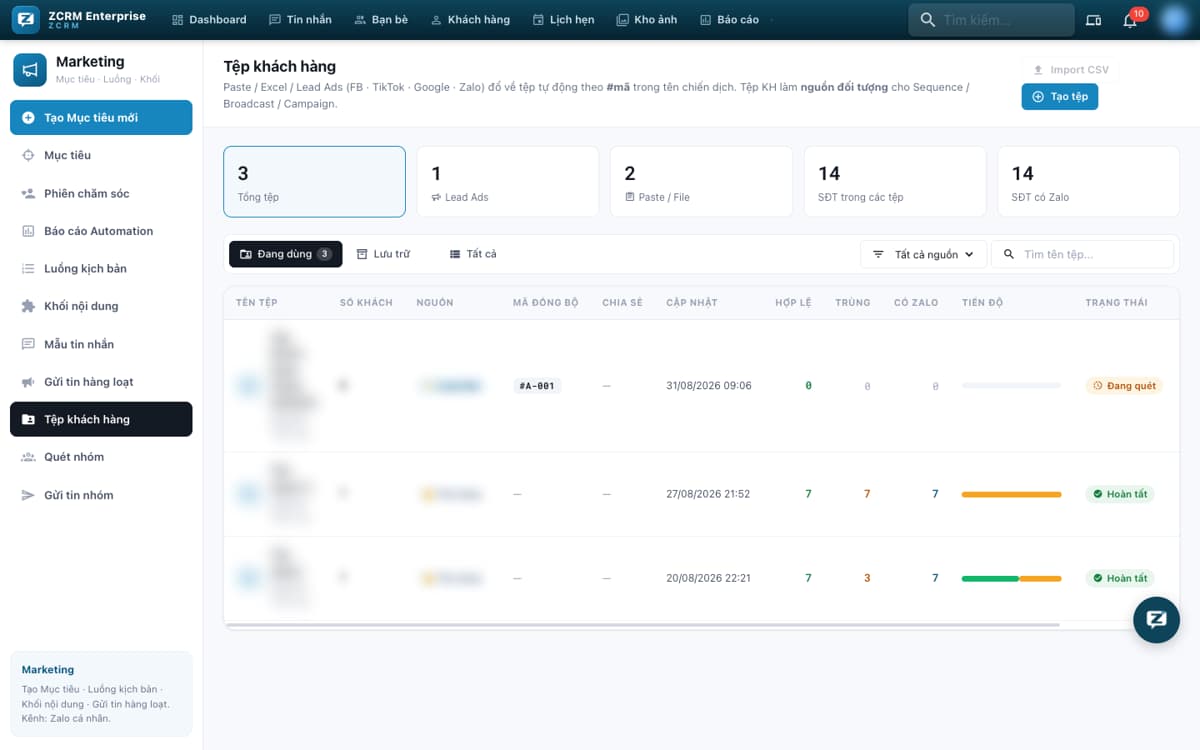Click the date 31/08/2026 09:06
The height and width of the screenshot is (750, 1200).
point(709,385)
